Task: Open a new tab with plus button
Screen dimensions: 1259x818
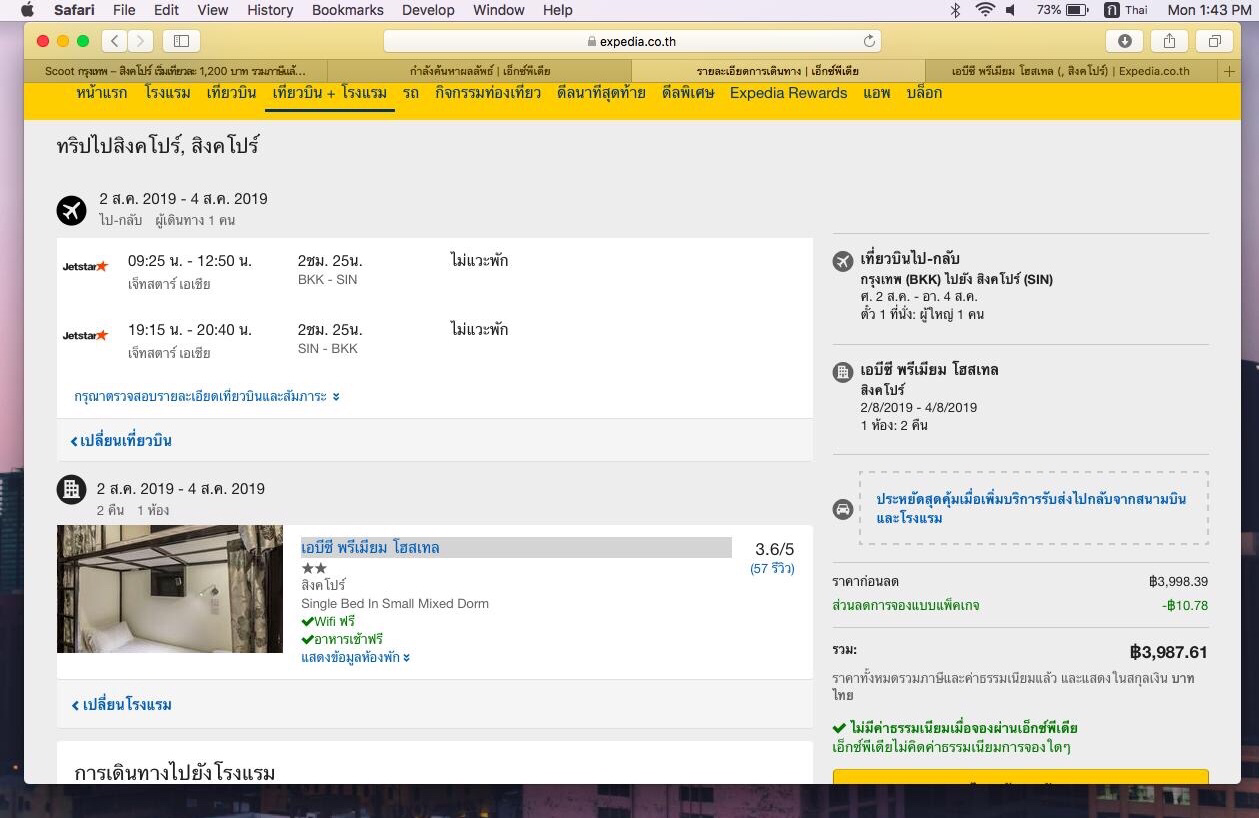Action: [1230, 71]
